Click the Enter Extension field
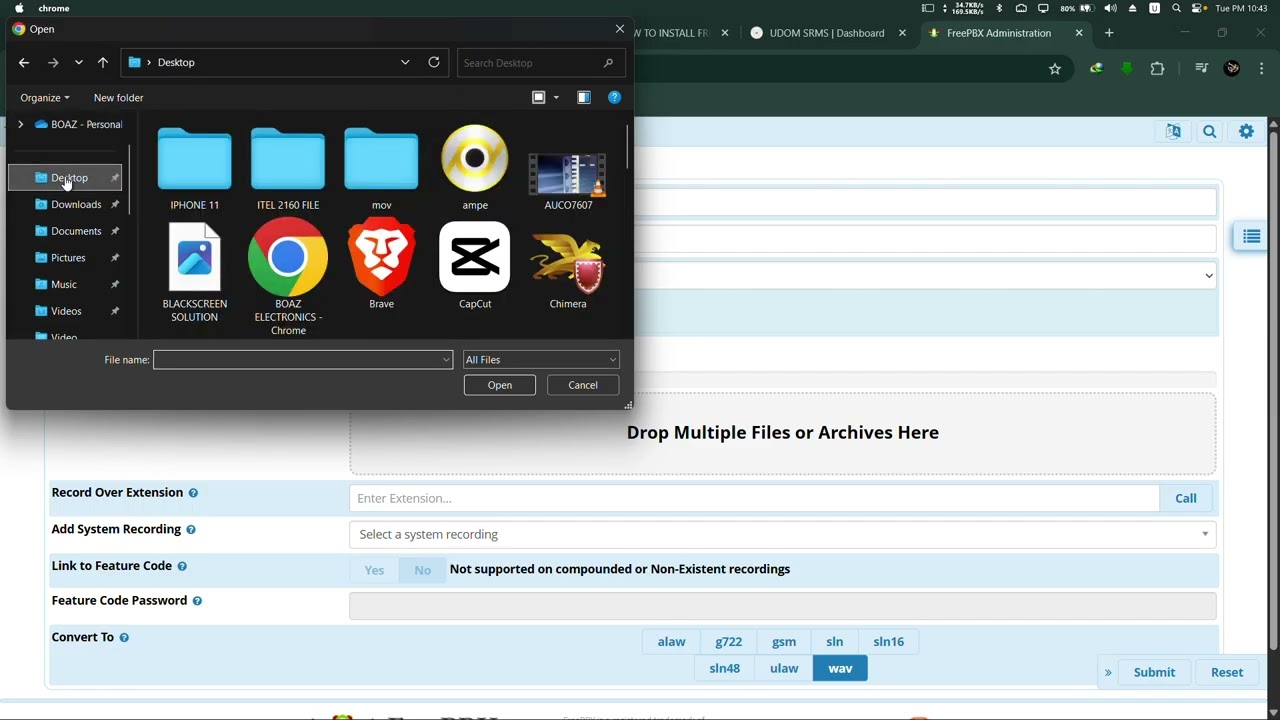The width and height of the screenshot is (1280, 720). click(x=754, y=498)
